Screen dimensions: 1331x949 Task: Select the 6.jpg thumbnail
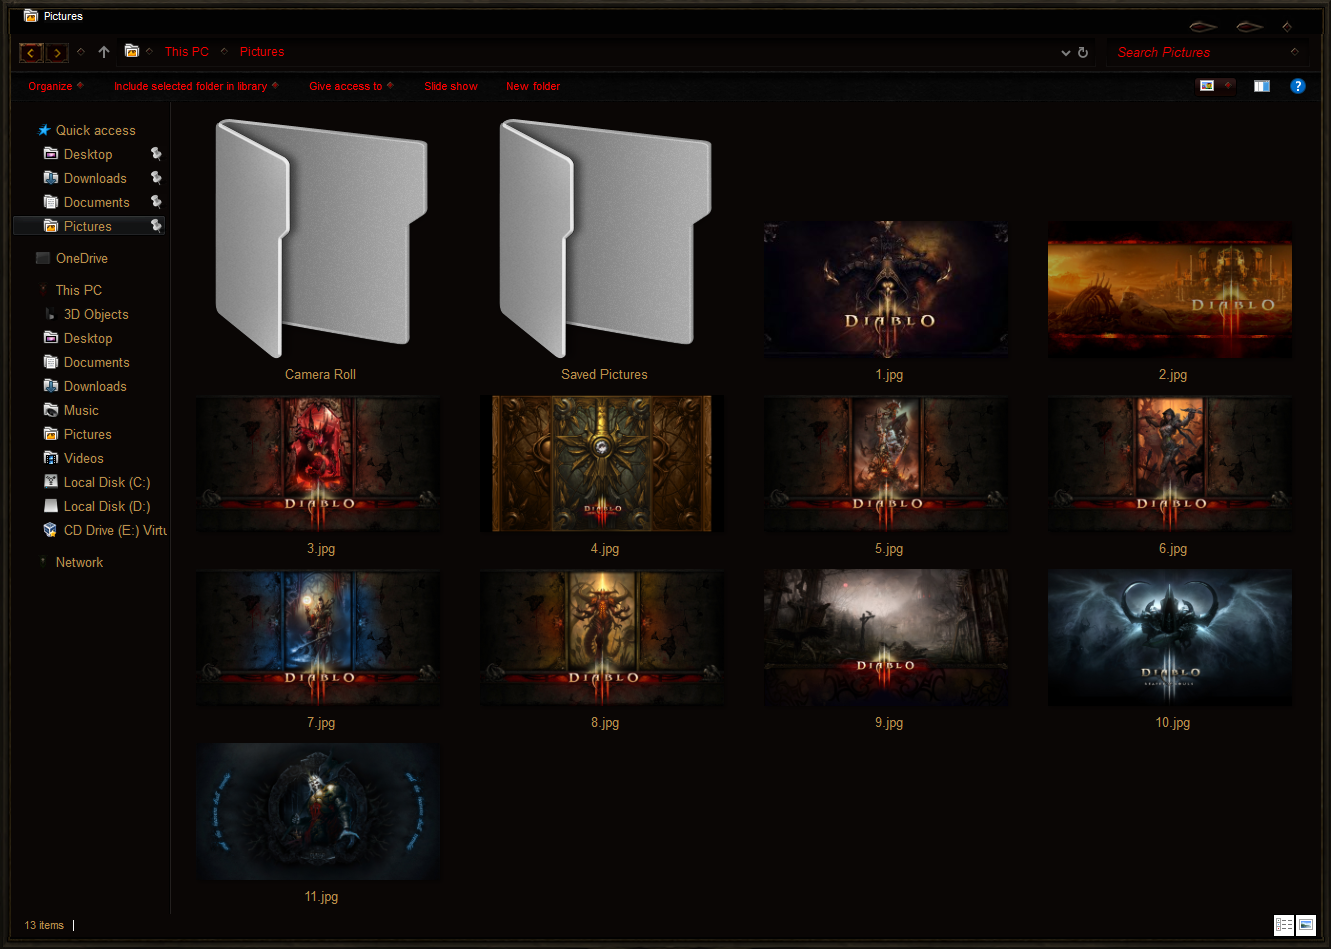pos(1170,463)
